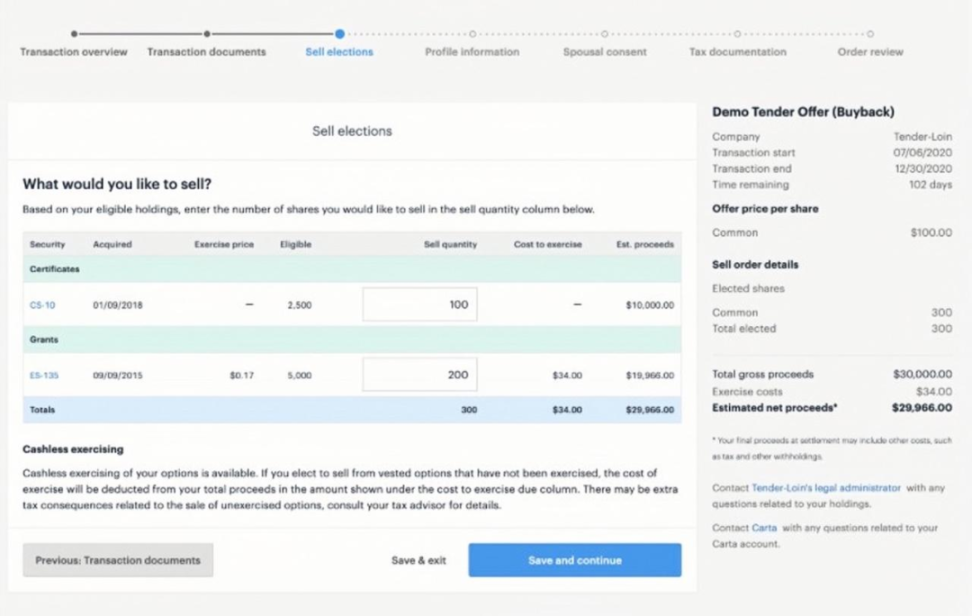This screenshot has width=972, height=616.
Task: Click the active blue progress dot
Action: (x=340, y=34)
